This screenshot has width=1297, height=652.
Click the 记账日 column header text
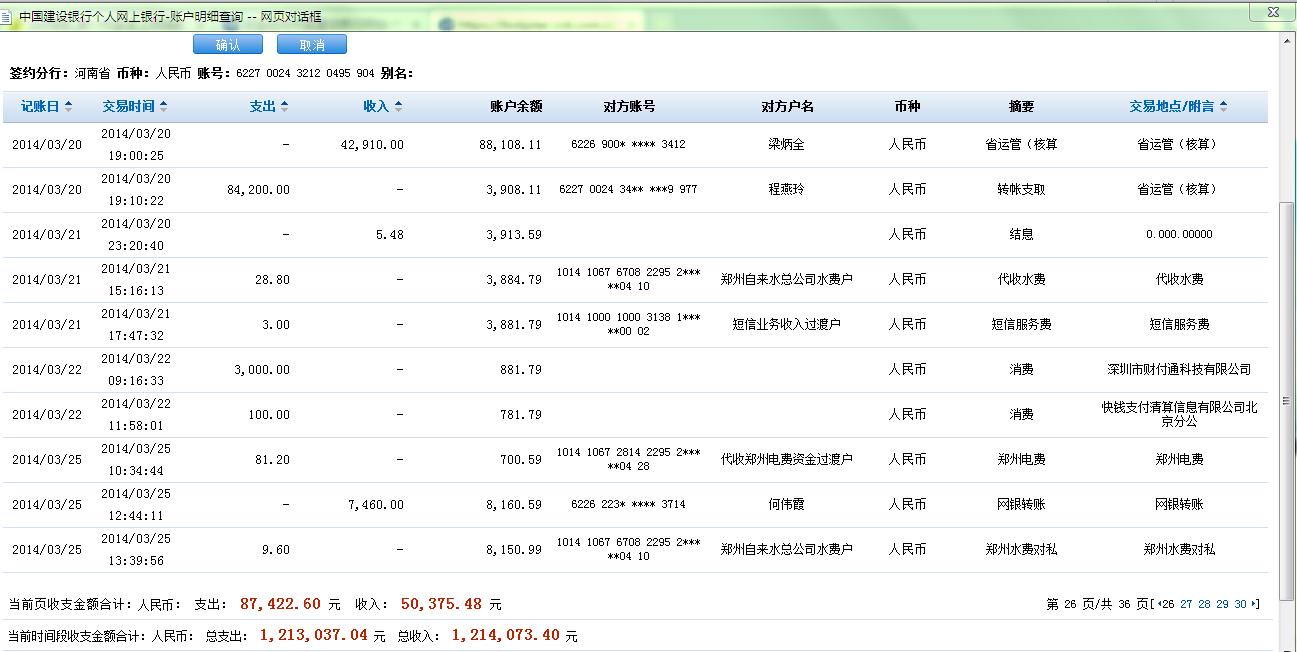click(x=47, y=107)
